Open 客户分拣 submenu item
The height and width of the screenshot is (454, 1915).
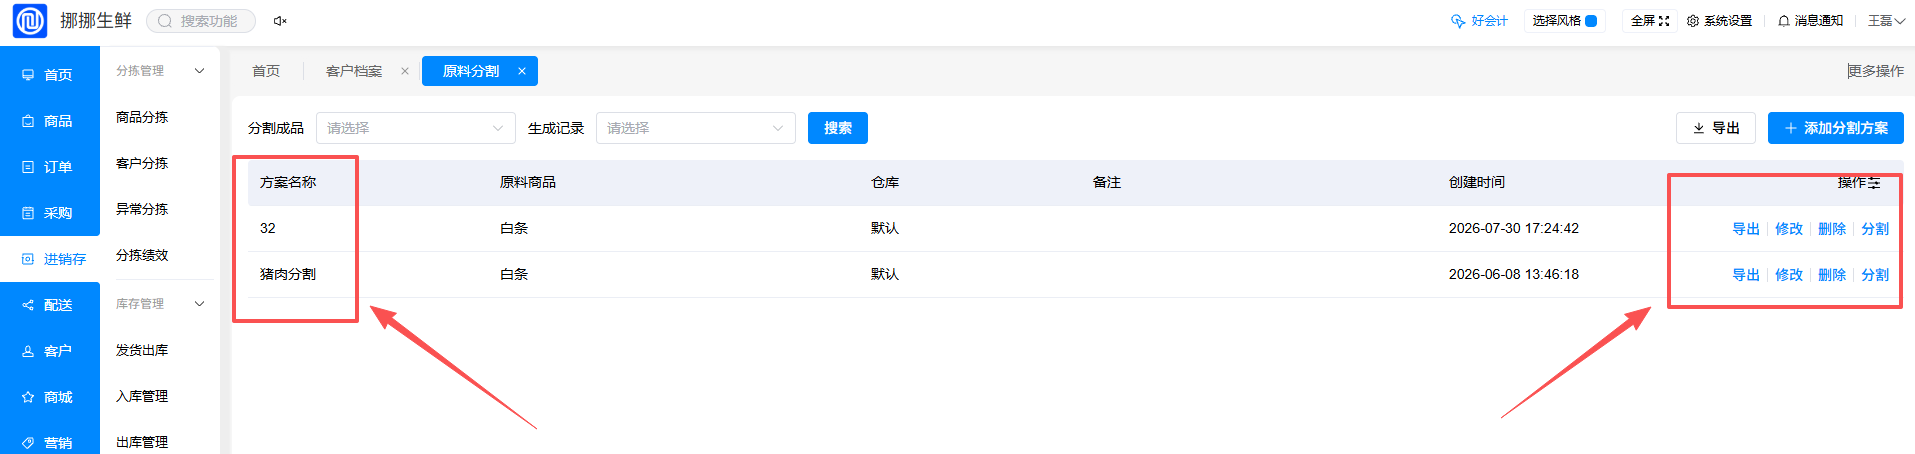point(142,163)
